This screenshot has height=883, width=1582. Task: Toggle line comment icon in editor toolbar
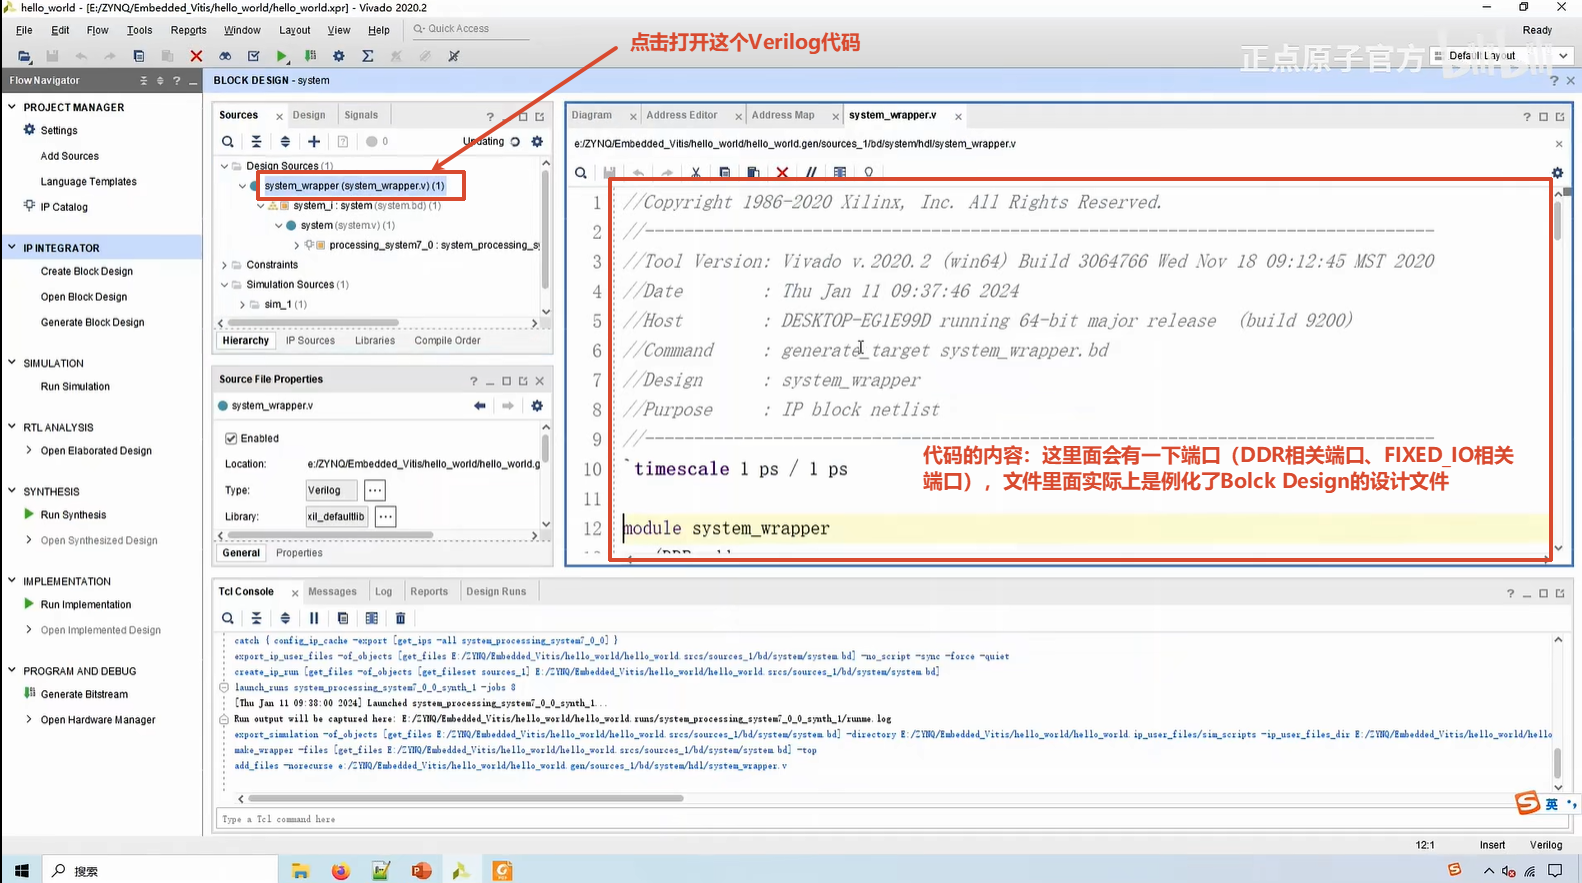pos(811,173)
